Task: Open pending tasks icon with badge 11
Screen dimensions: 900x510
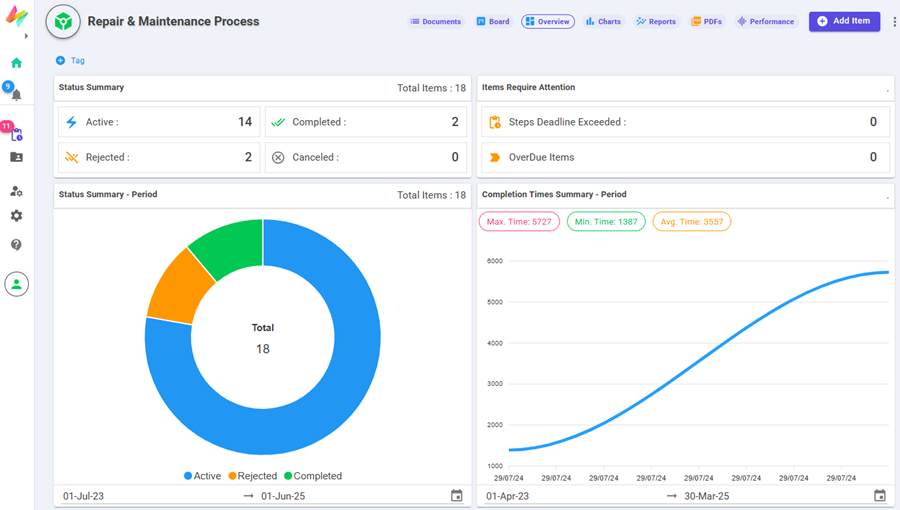Action: (16, 134)
